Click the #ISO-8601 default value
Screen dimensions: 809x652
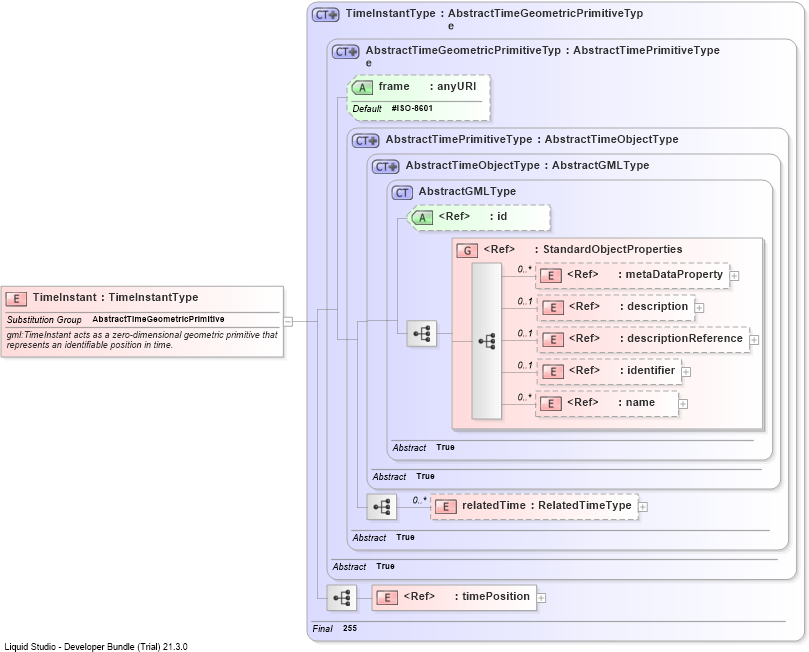click(x=412, y=108)
